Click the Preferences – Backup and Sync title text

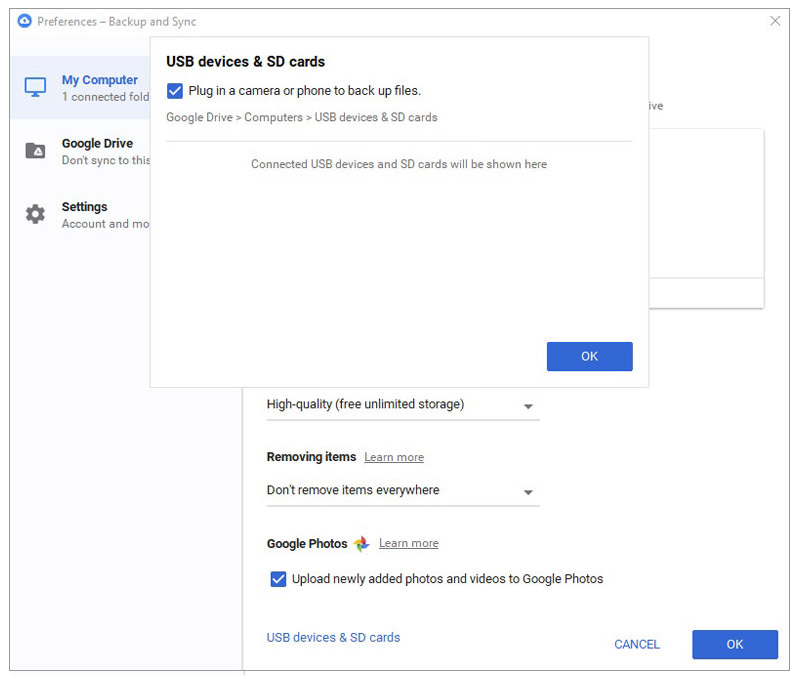click(x=116, y=22)
